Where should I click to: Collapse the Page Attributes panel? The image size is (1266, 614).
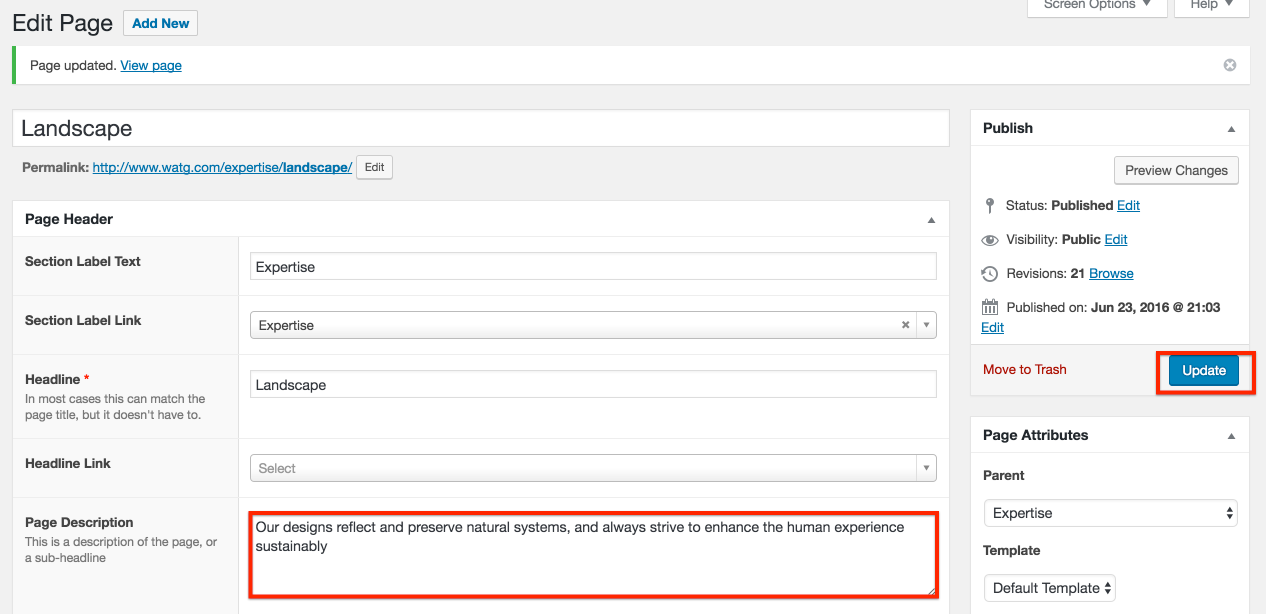1231,436
